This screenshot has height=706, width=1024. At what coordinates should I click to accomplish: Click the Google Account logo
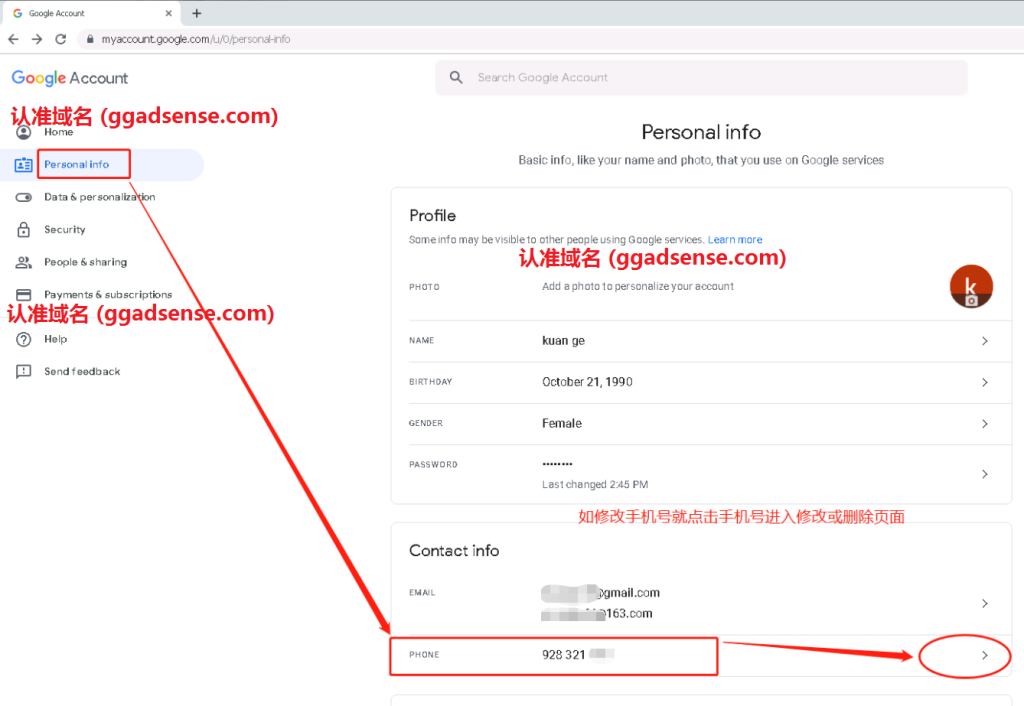70,78
